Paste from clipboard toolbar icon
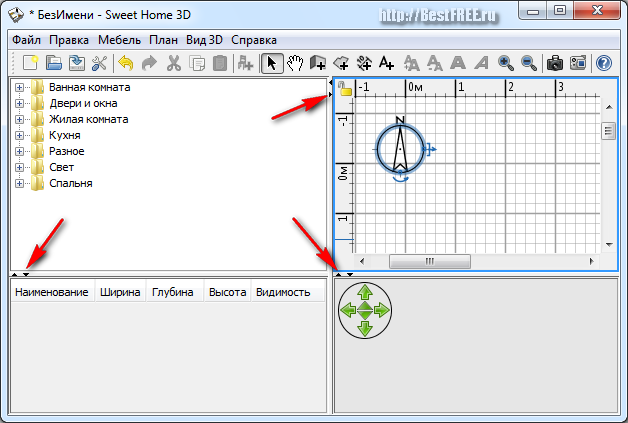The image size is (628, 423). 220,63
